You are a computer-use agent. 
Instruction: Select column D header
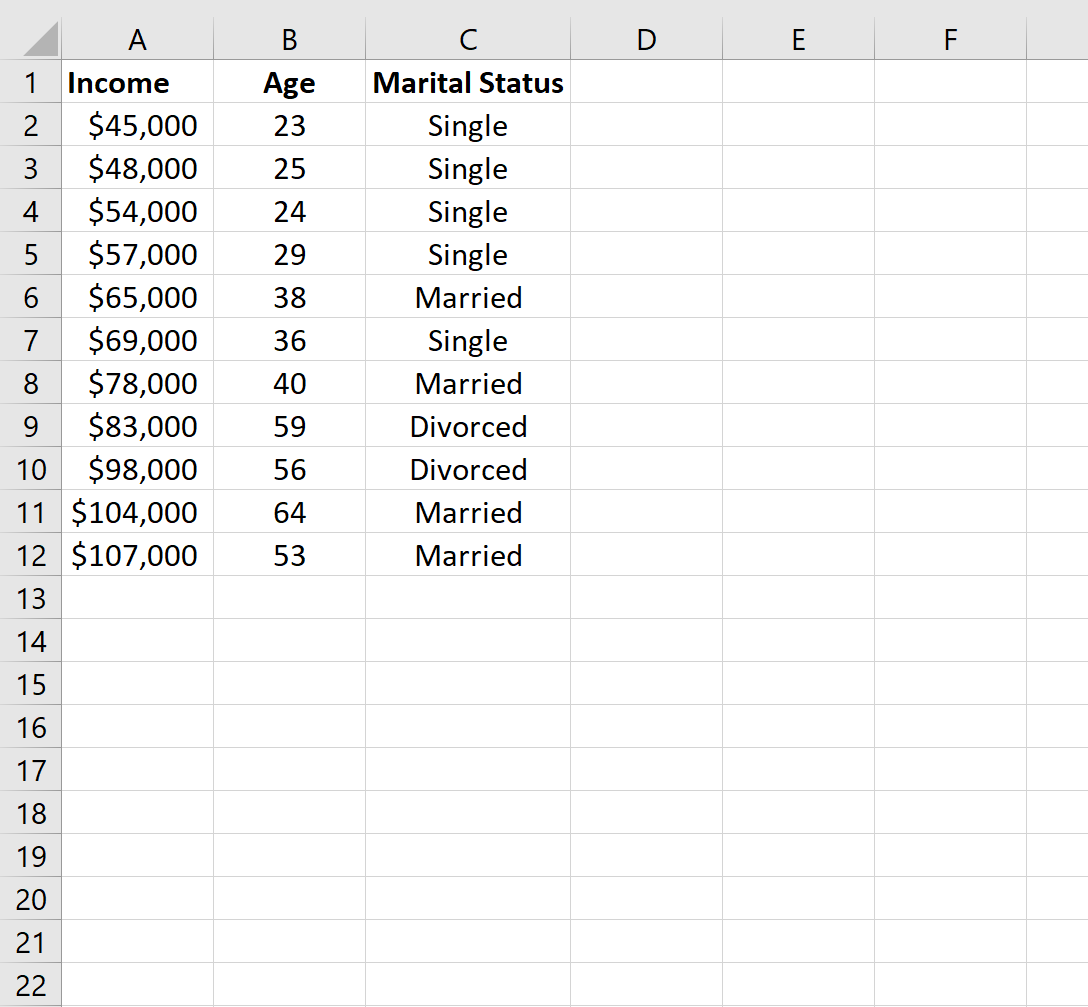(x=646, y=40)
